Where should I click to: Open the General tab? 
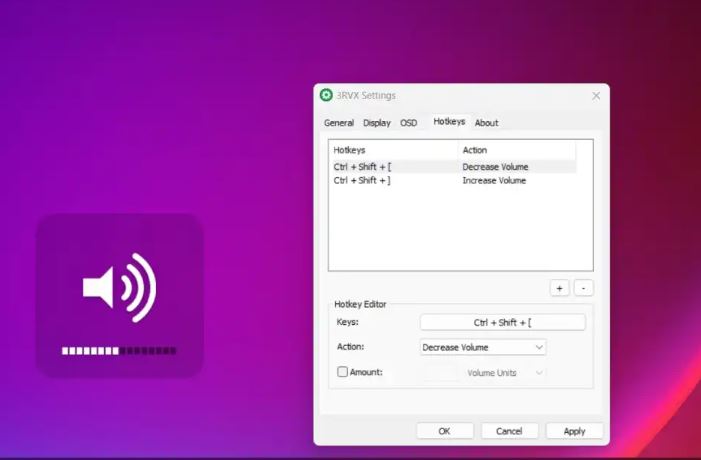[339, 123]
